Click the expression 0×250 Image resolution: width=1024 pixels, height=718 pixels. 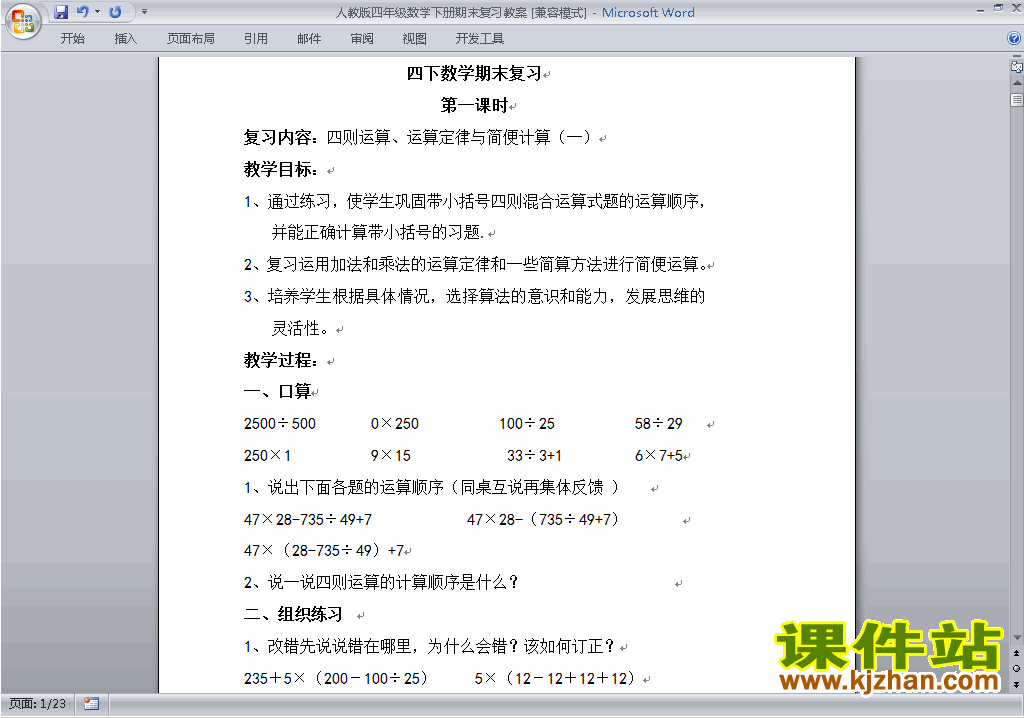click(394, 423)
